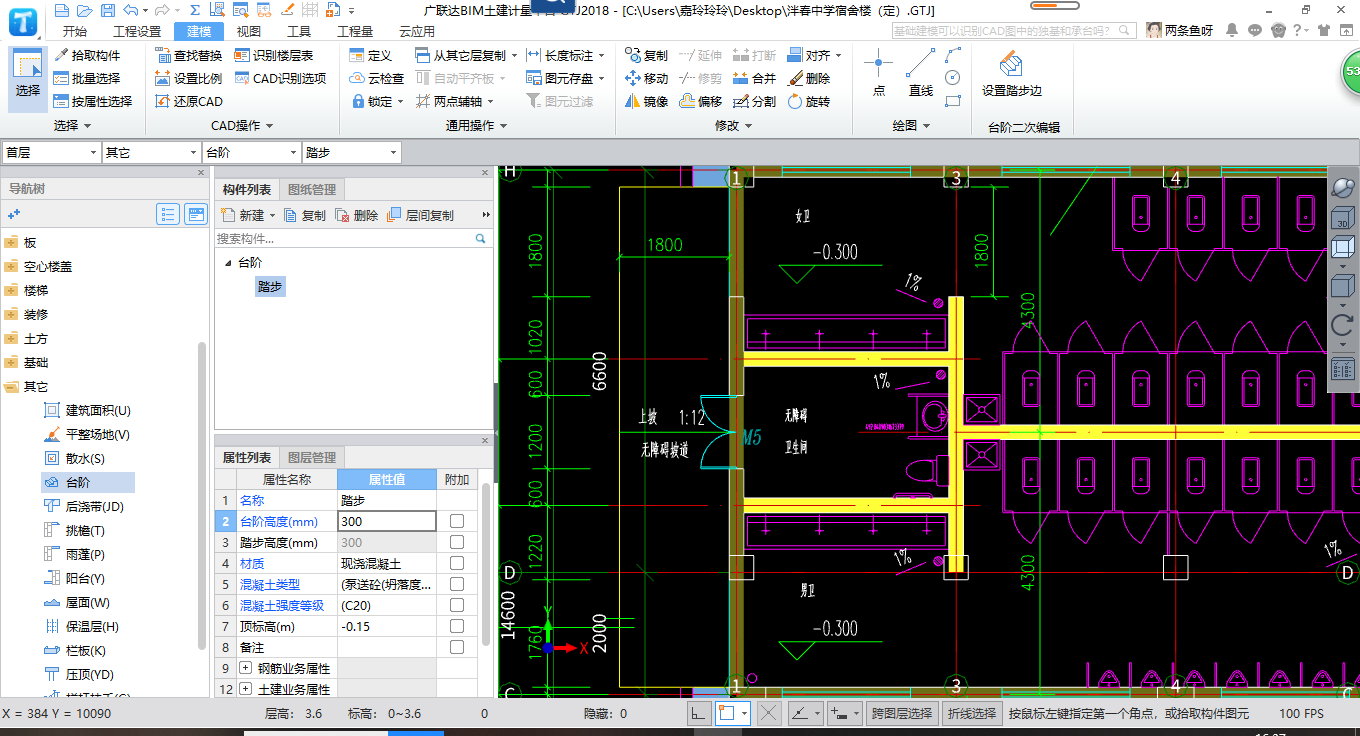
Task: Click the 选择 select tool button
Action: tap(28, 78)
